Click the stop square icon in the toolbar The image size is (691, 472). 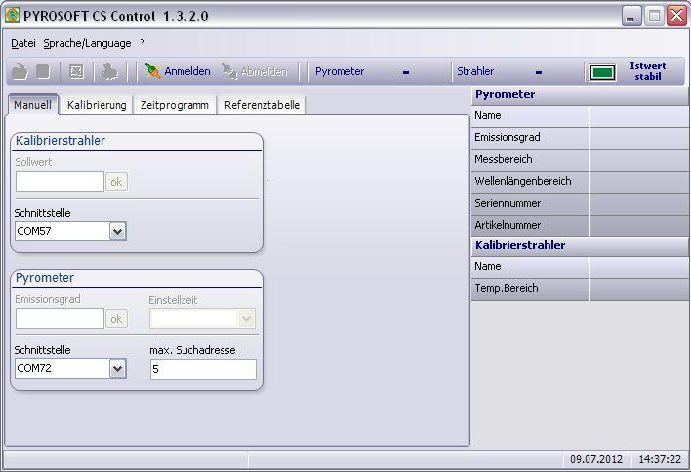[x=43, y=72]
